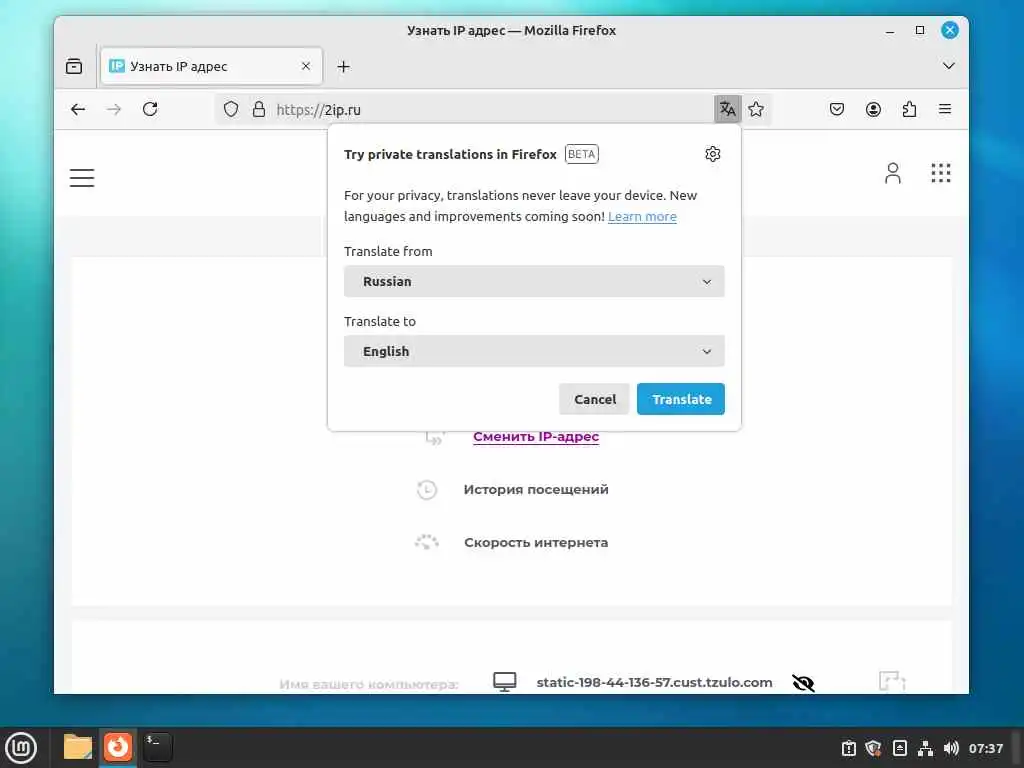Screen dimensions: 1024x768
Task: Close the Узнать IP адрес tab
Action: point(306,66)
